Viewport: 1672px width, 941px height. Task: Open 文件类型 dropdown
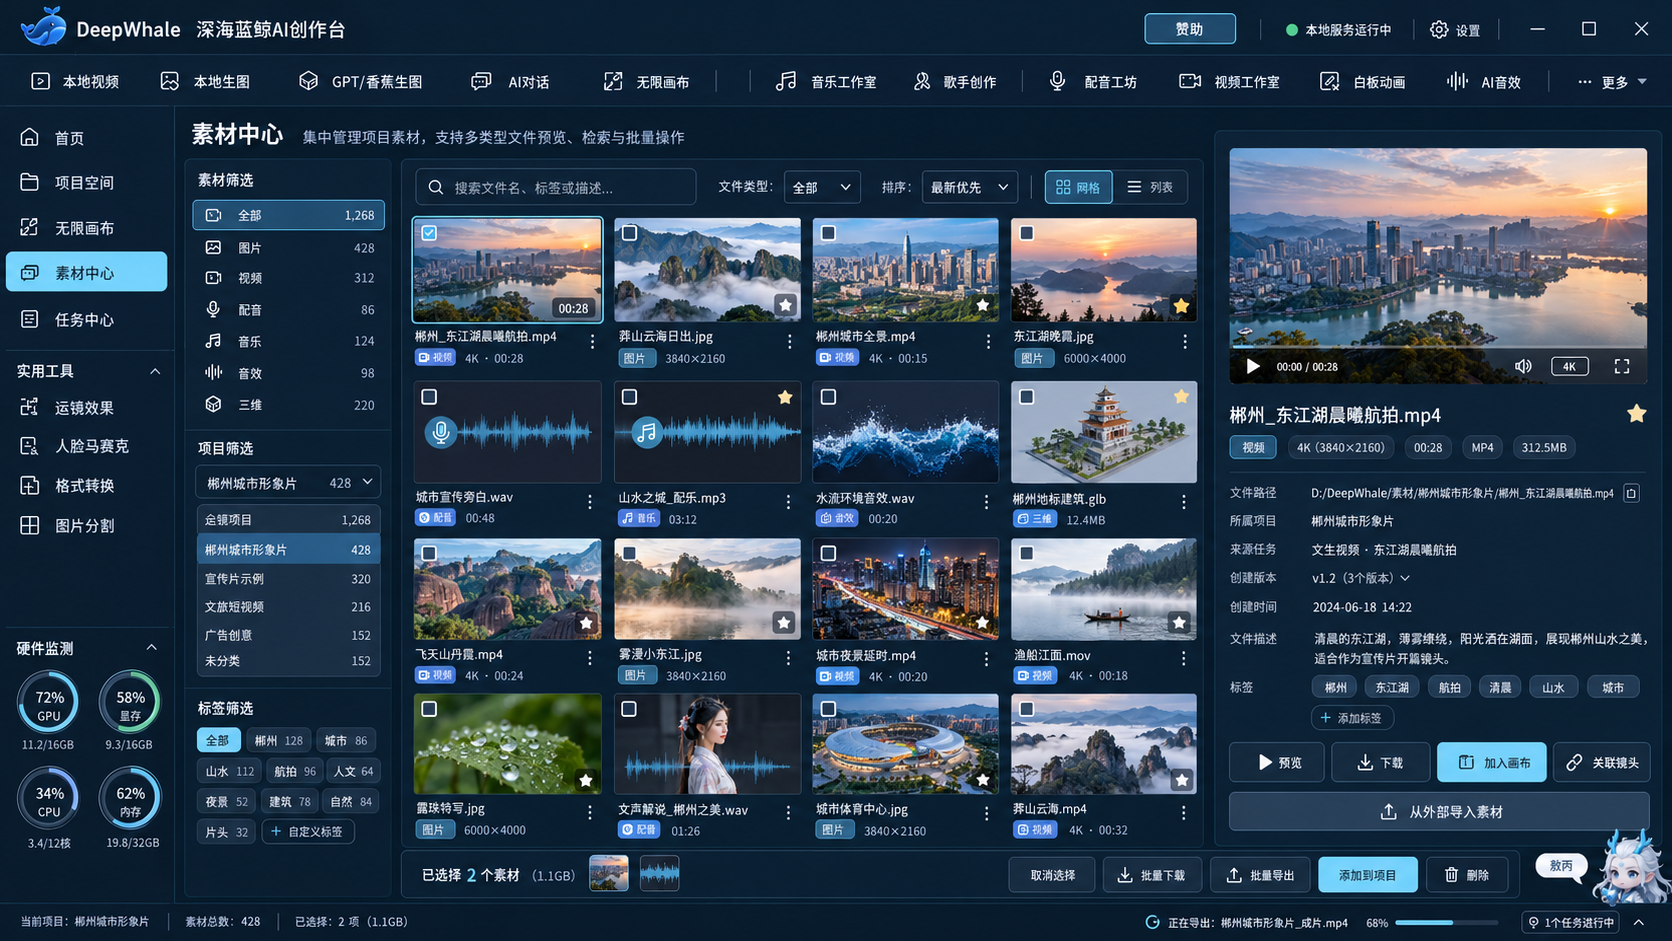coord(822,187)
